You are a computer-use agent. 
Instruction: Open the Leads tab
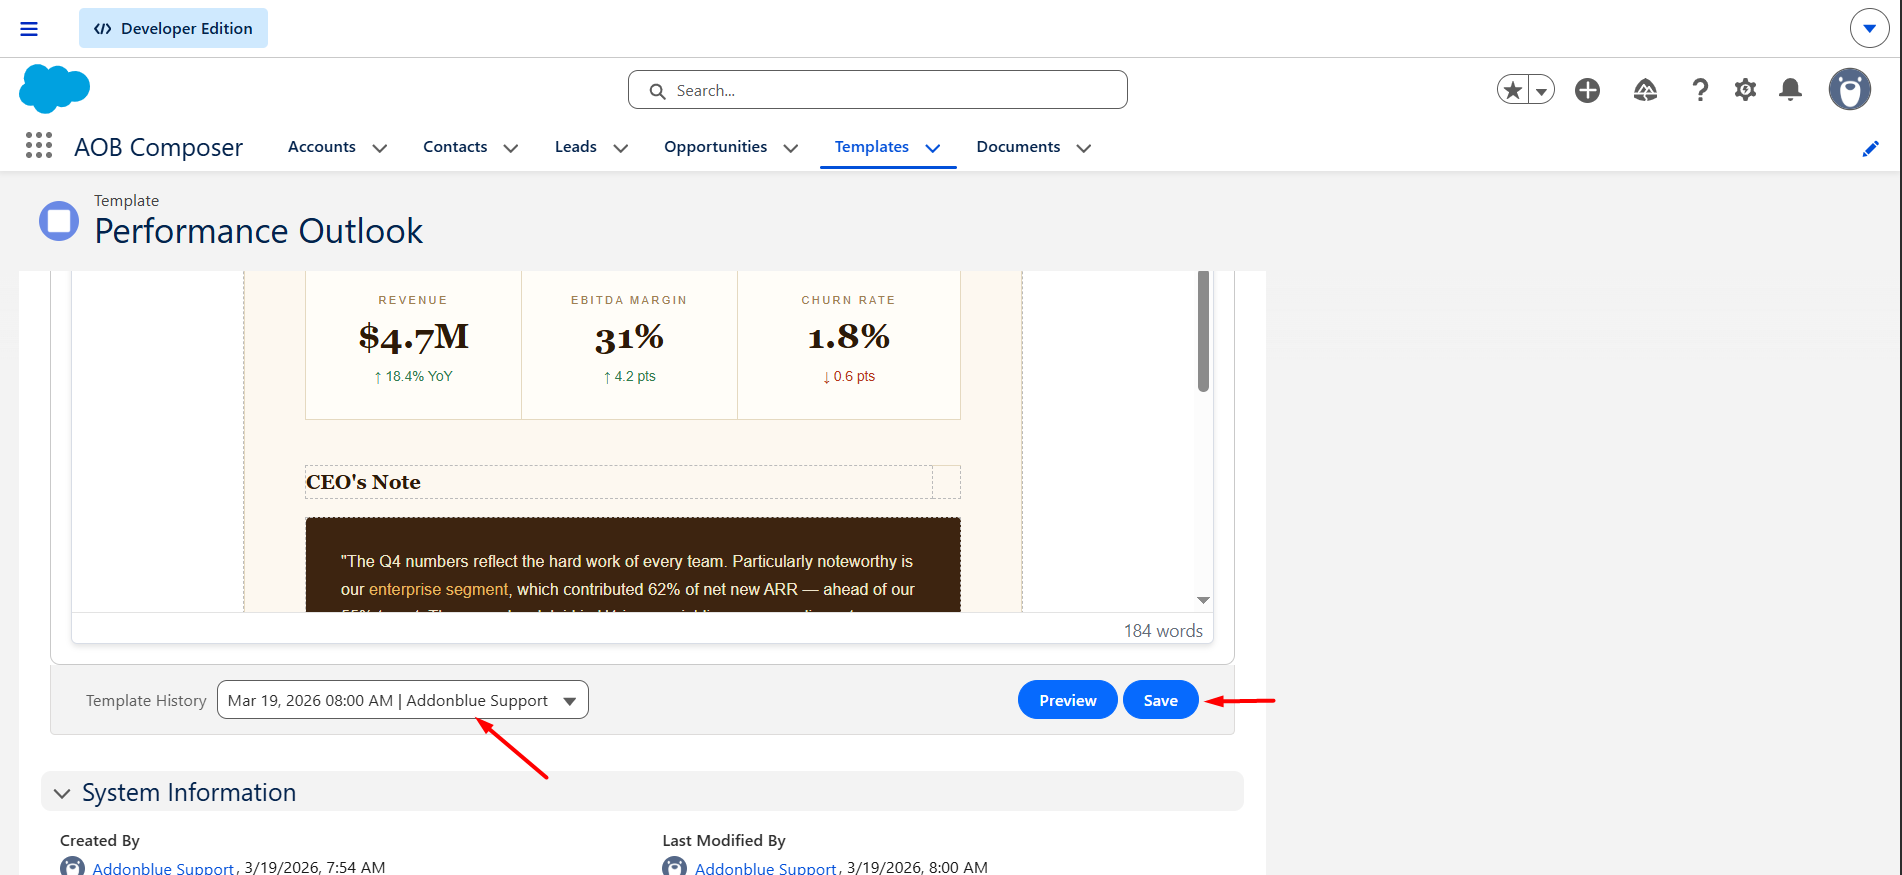[x=576, y=146]
